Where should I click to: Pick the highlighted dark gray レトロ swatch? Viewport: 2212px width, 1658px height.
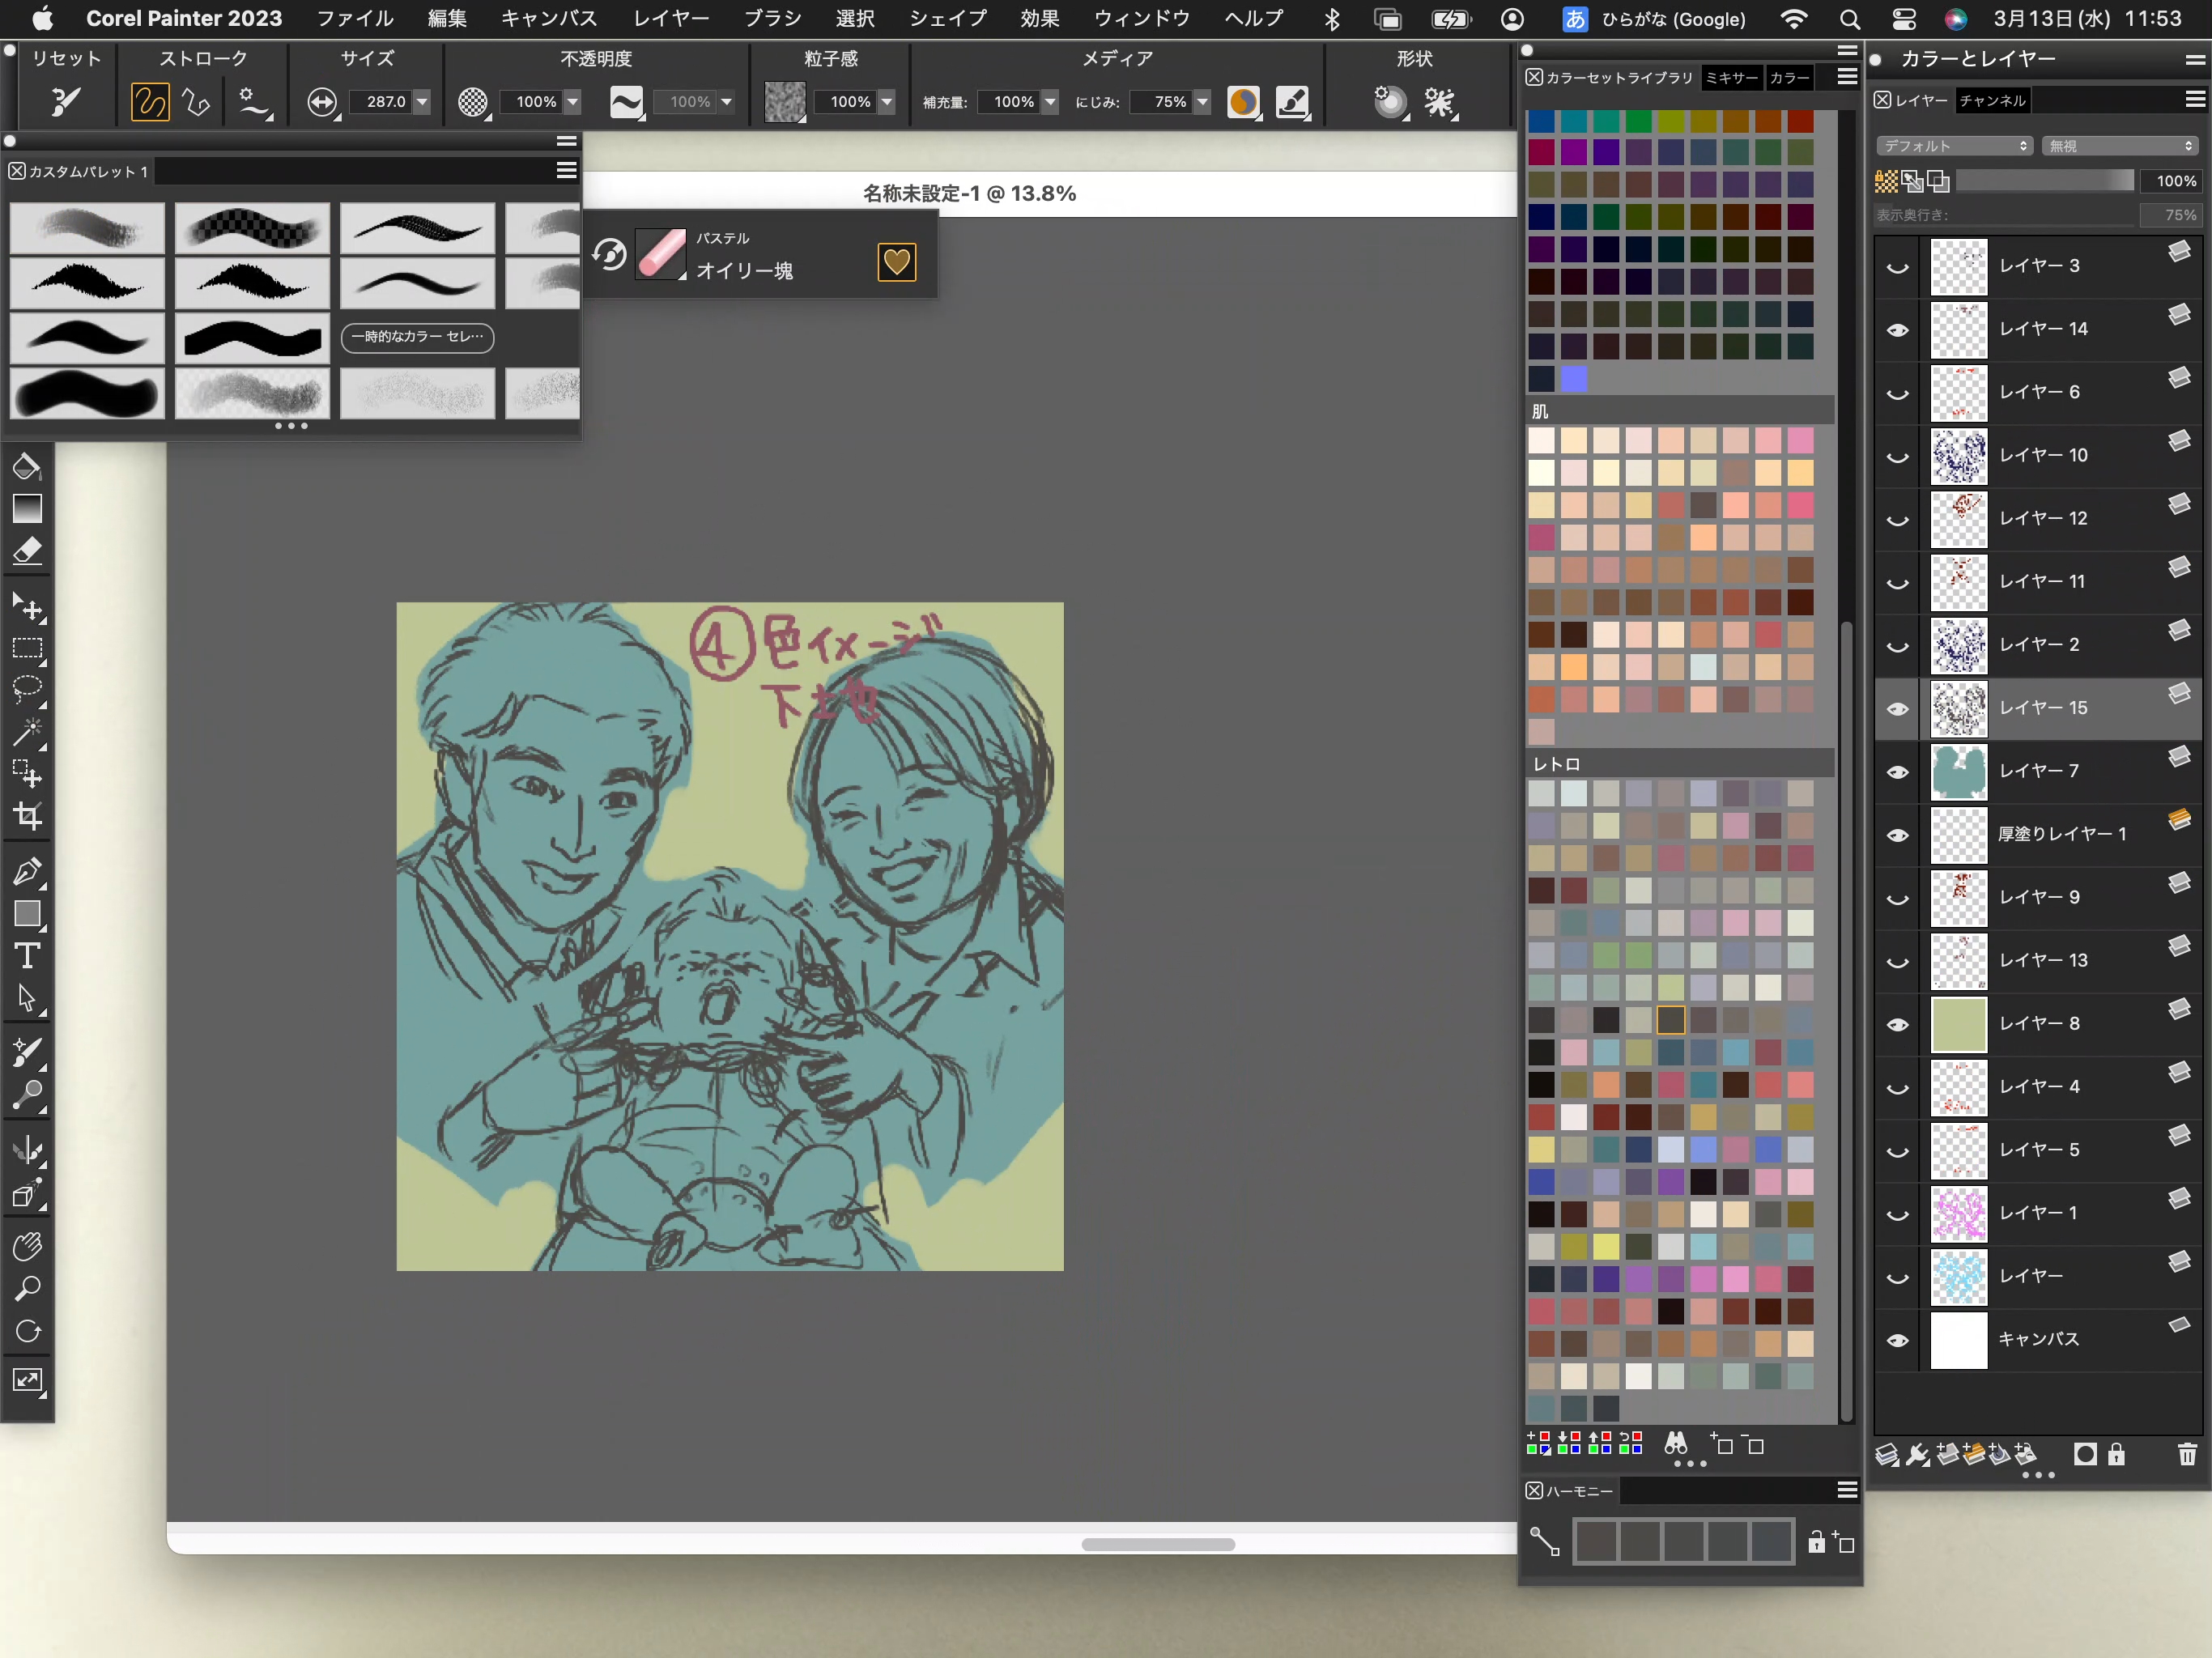click(1671, 1020)
